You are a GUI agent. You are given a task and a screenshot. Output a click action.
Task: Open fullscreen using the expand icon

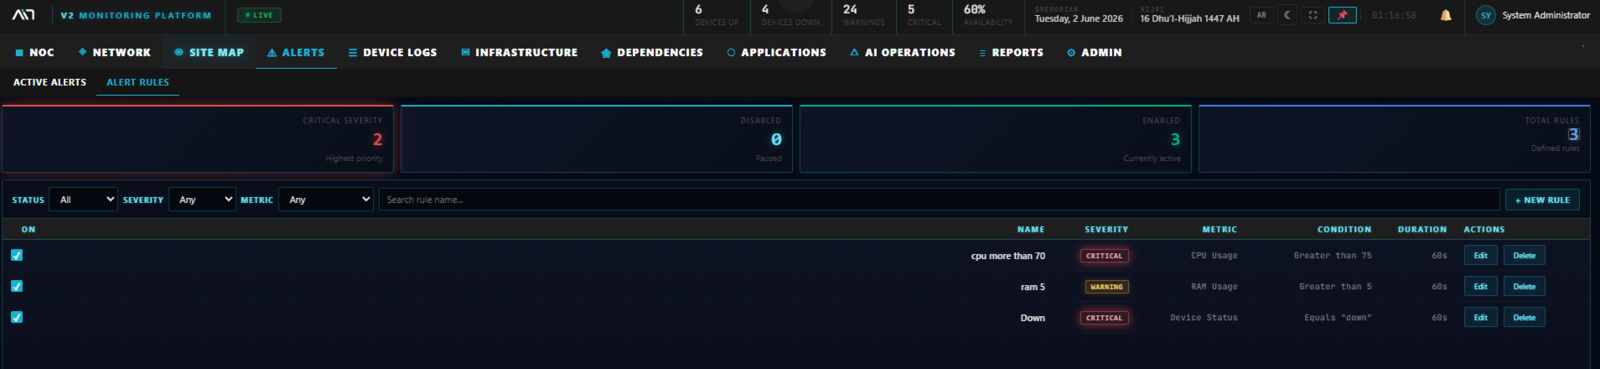(1313, 15)
